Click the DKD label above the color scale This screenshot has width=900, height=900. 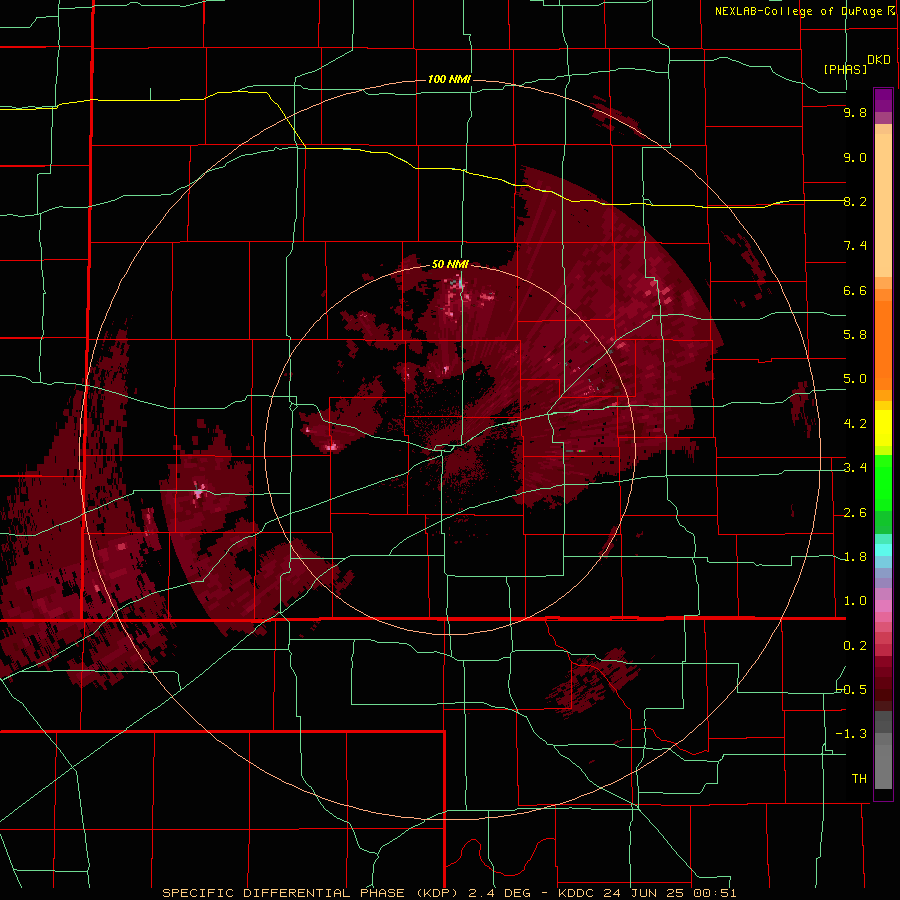pos(879,60)
